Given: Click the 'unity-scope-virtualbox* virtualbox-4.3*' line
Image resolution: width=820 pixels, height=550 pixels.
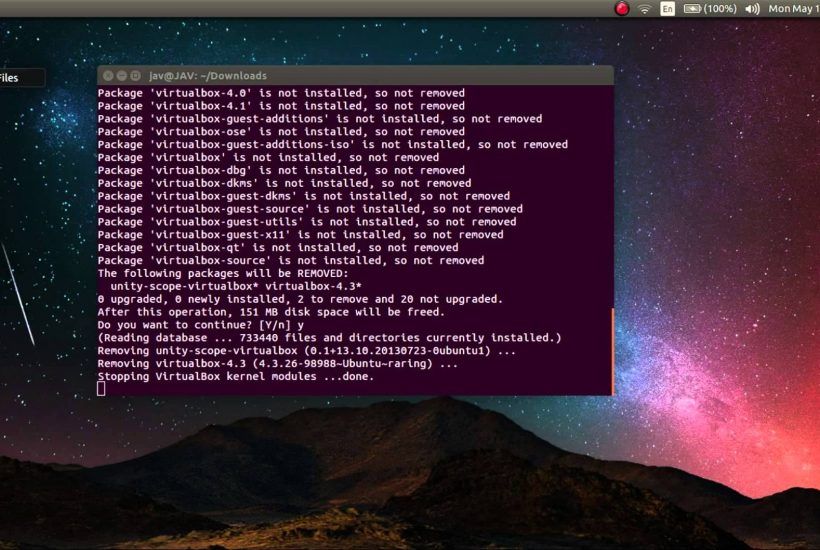Looking at the screenshot, I should point(236,286).
